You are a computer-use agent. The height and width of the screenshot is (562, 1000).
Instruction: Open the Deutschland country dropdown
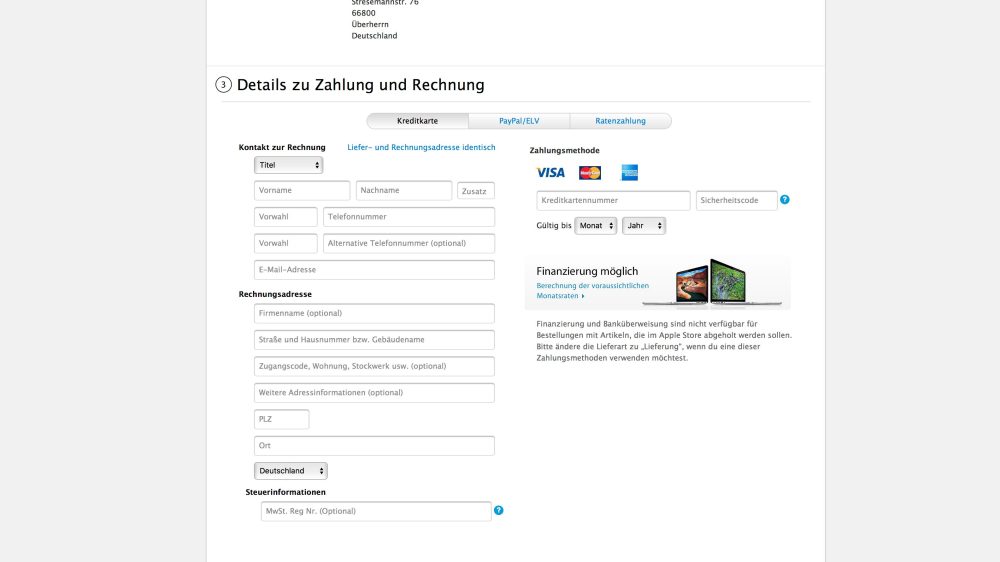tap(290, 471)
